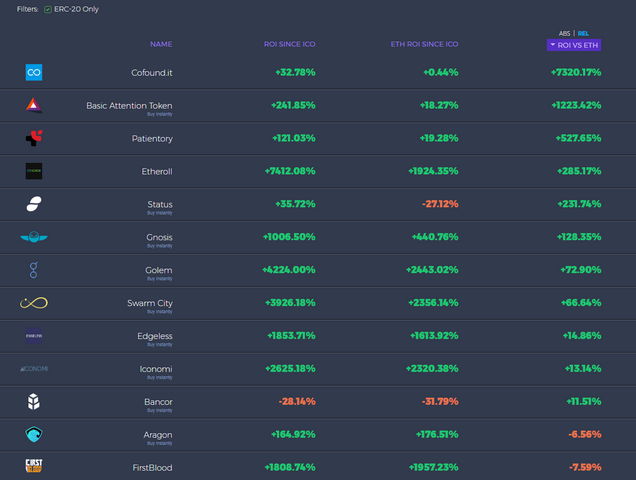Click the +1613.92% Edgeless ETH ROI value
This screenshot has height=480, width=636.
[x=434, y=336]
